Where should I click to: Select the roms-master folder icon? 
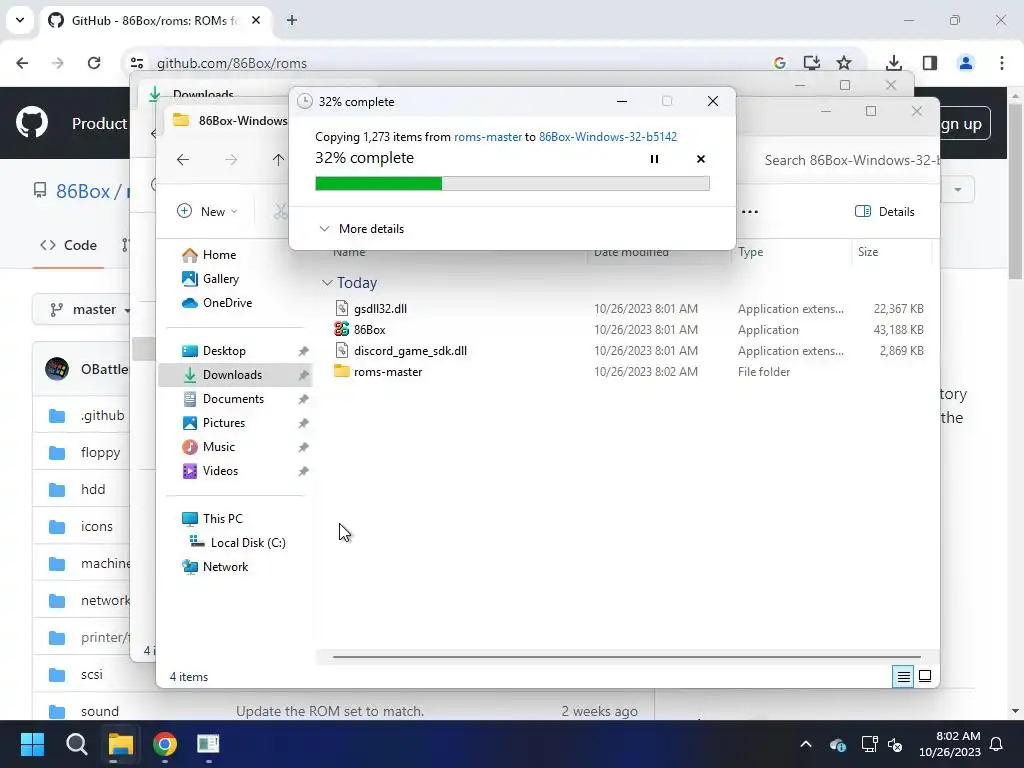342,371
